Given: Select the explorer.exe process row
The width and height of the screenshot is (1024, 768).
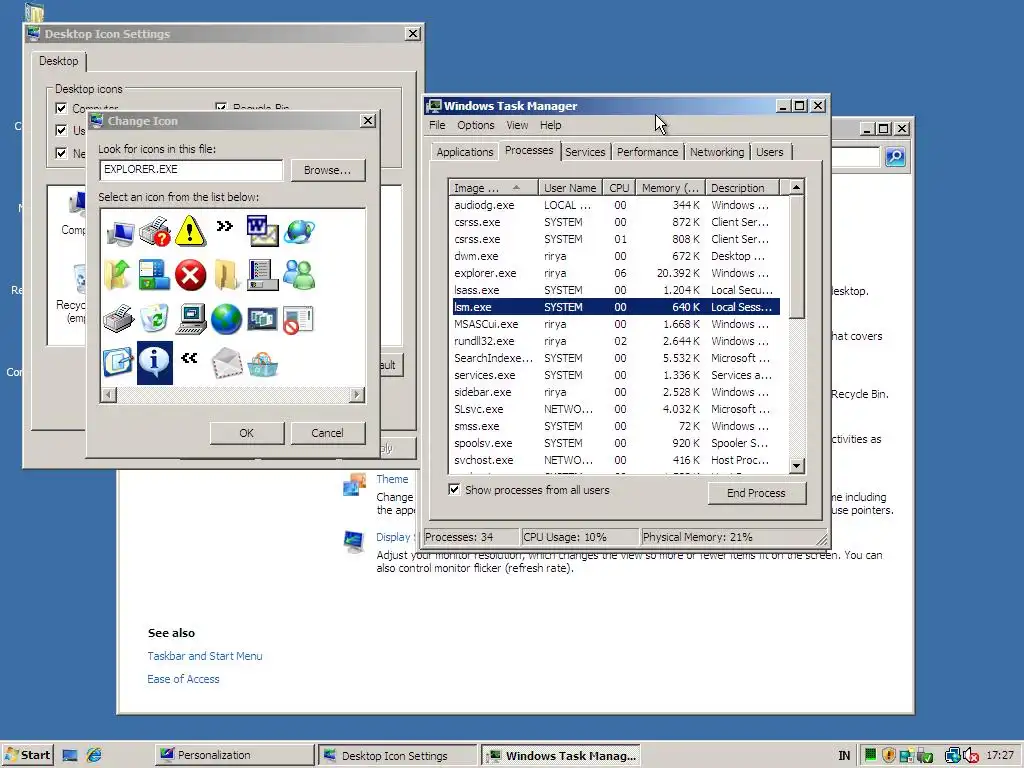Looking at the screenshot, I should (x=616, y=273).
